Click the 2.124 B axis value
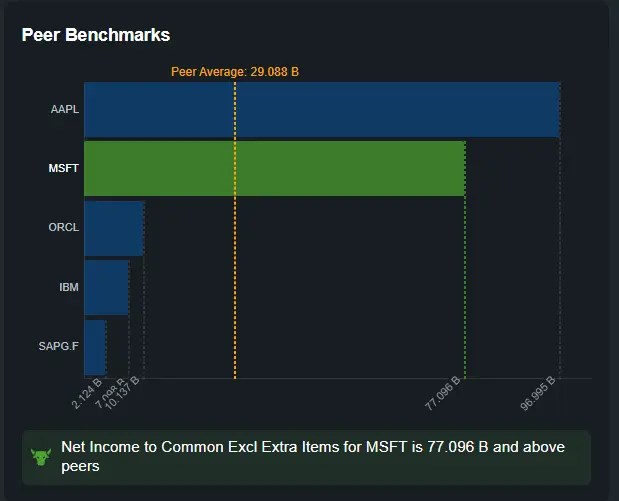The image size is (619, 501). click(87, 393)
